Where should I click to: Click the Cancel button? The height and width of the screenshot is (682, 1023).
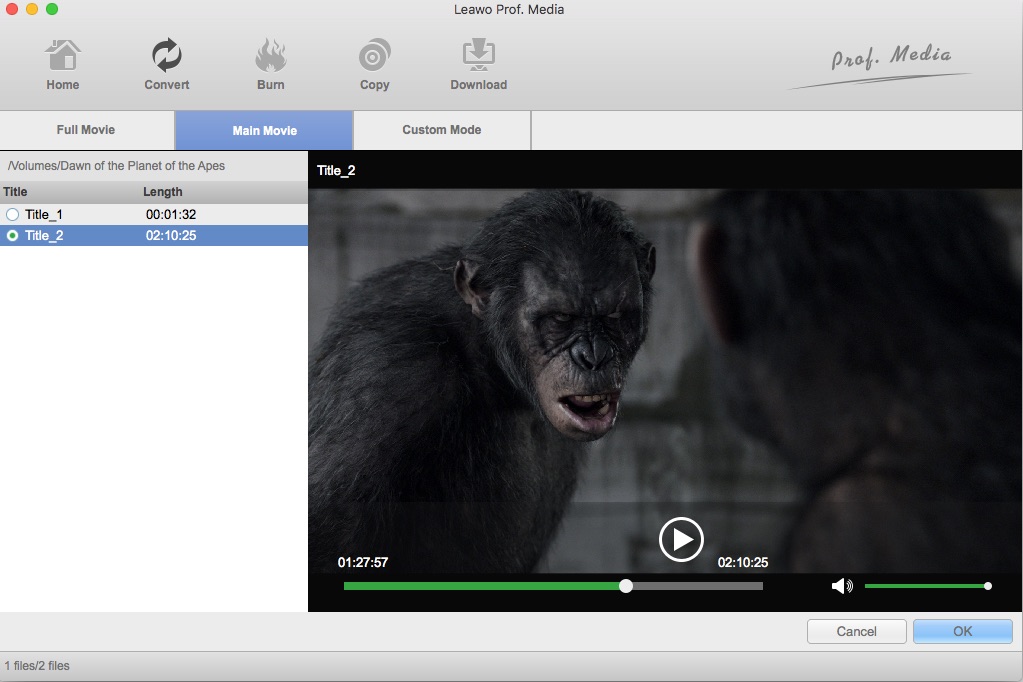point(857,631)
